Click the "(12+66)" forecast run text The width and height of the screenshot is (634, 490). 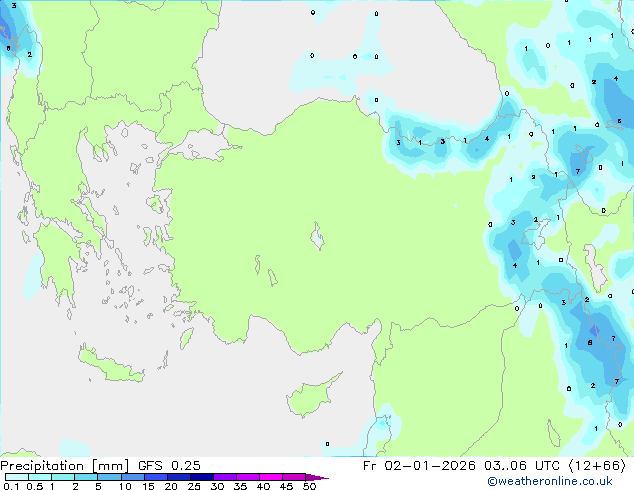click(597, 466)
